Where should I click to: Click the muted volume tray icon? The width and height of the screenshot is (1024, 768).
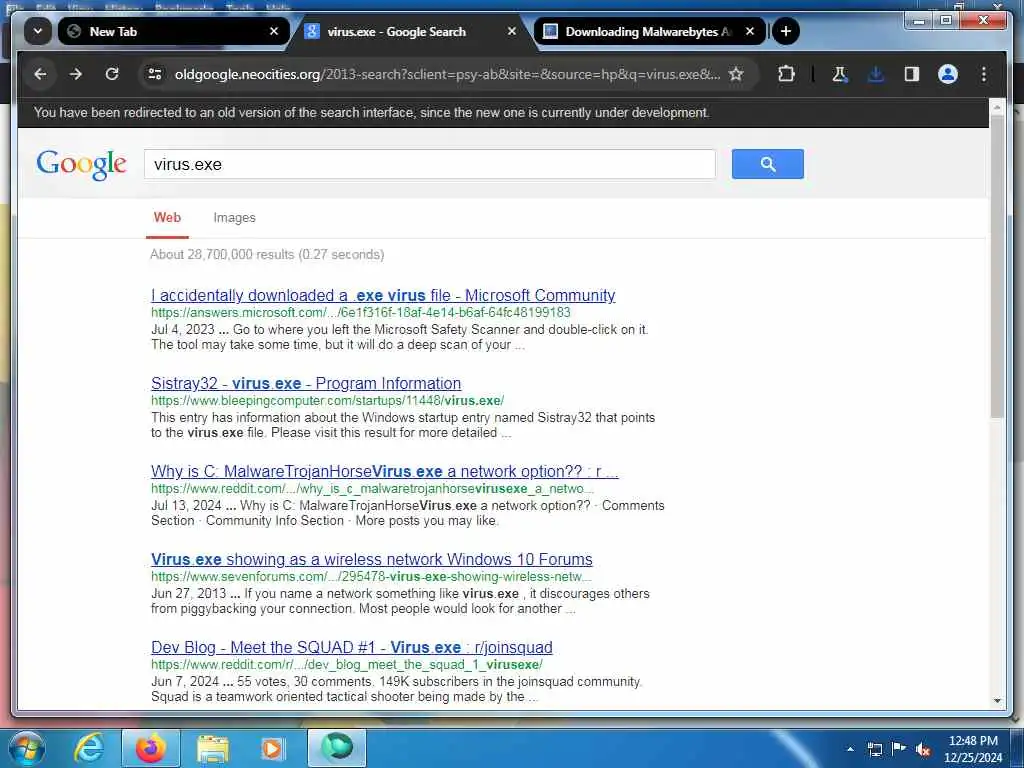[923, 750]
